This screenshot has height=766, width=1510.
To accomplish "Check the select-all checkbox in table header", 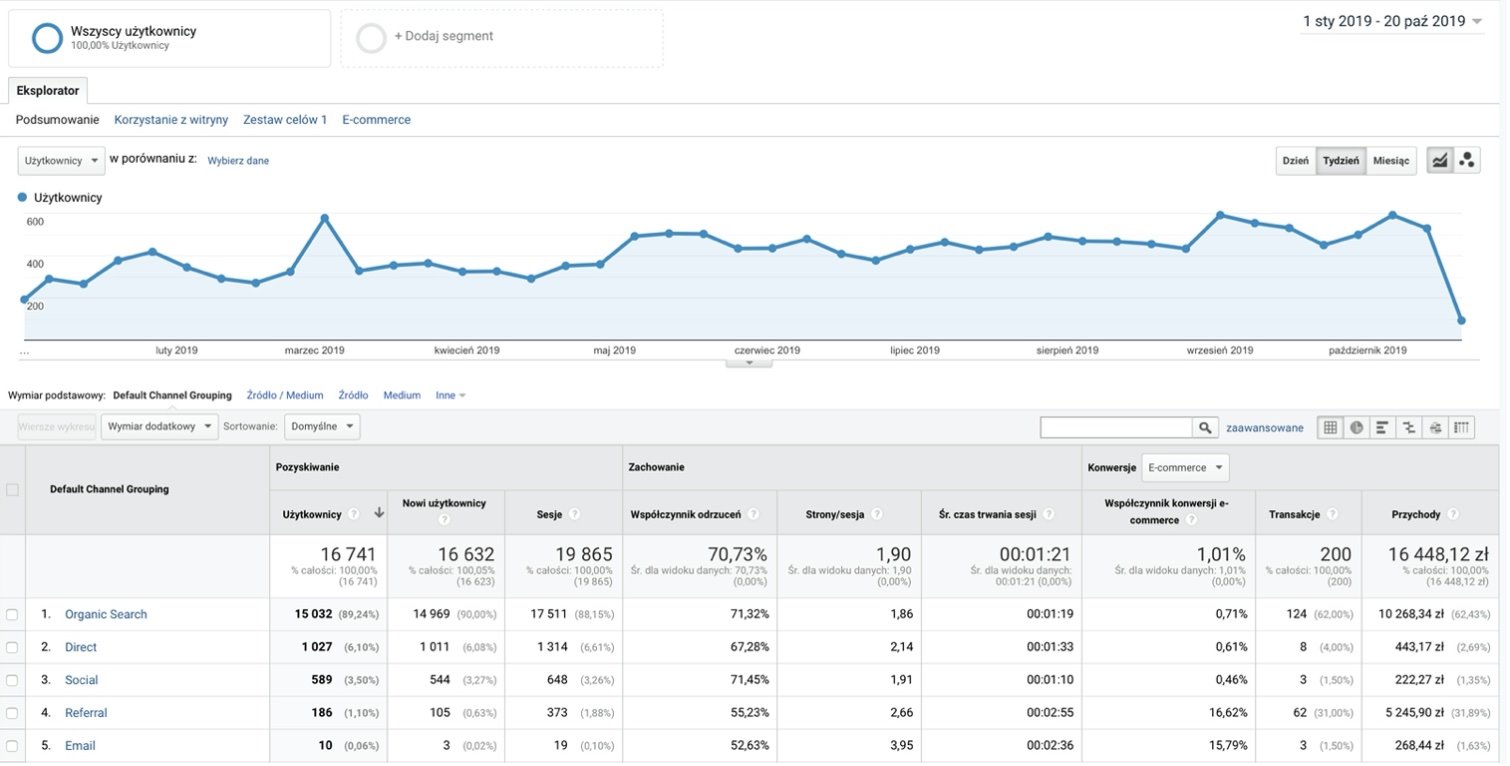I will click(12, 490).
